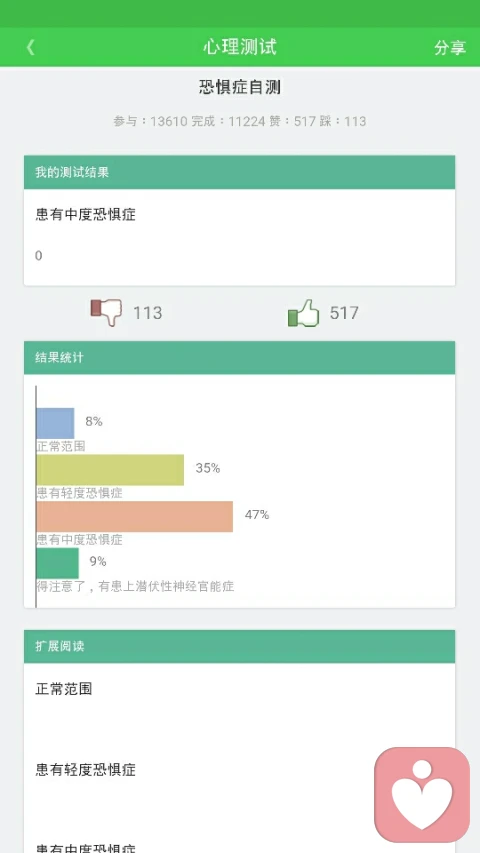The height and width of the screenshot is (853, 480).
Task: Tap the 恐惧症自测 test heading
Action: point(240,87)
